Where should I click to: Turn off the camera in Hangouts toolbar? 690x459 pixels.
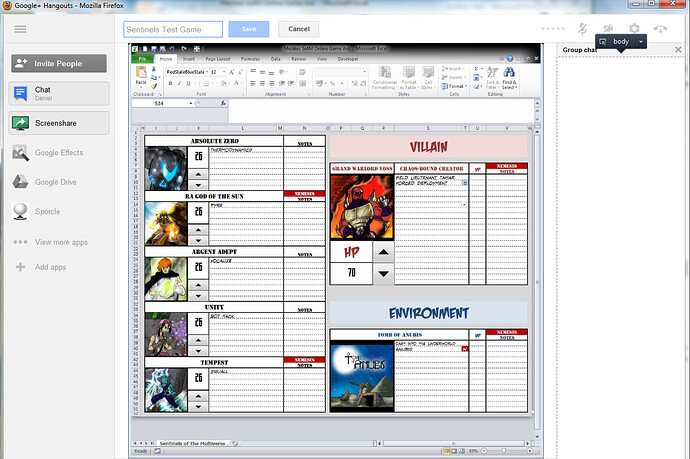(x=608, y=29)
